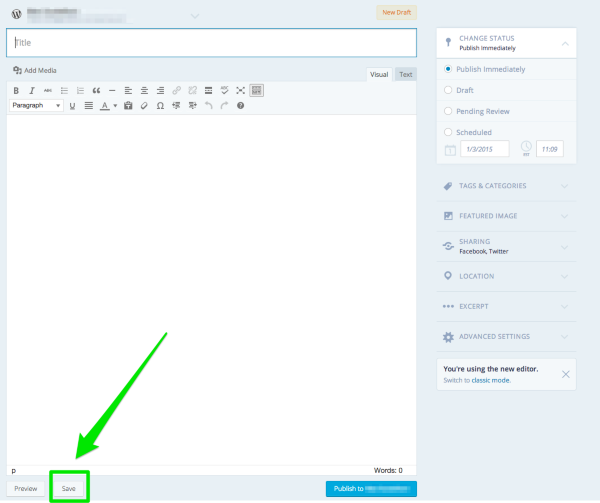600x503 pixels.
Task: Switch to the Text editor tab
Action: [405, 74]
